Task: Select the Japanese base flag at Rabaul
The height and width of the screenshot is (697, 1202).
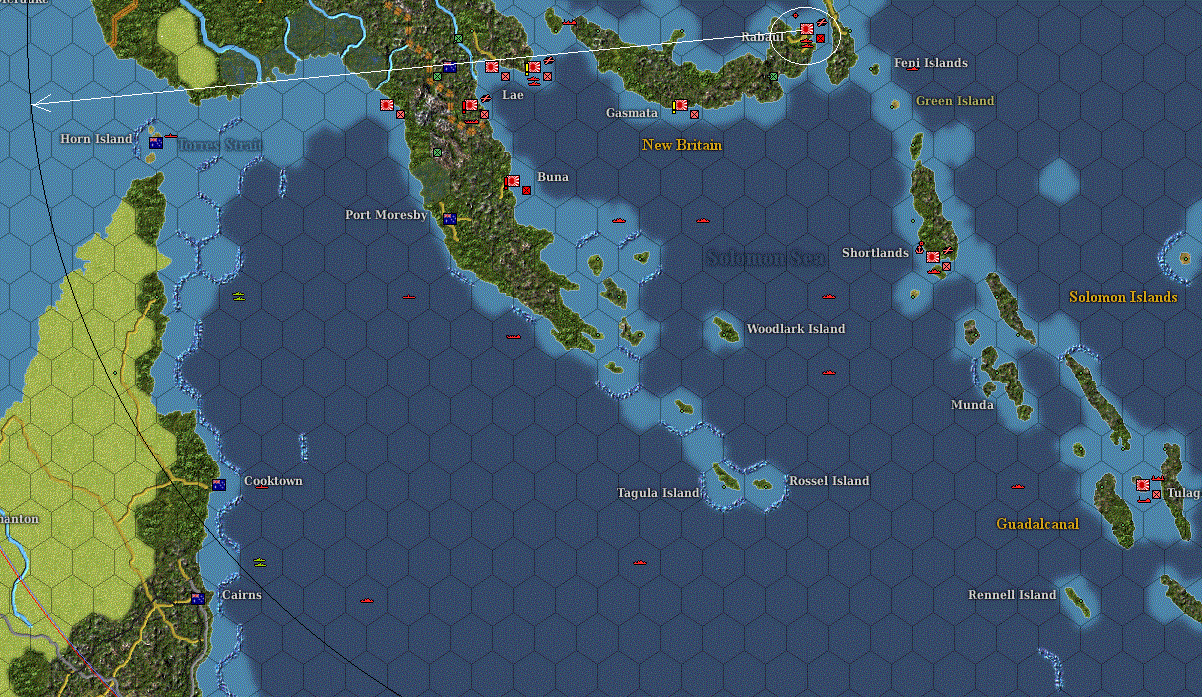Action: [x=806, y=29]
